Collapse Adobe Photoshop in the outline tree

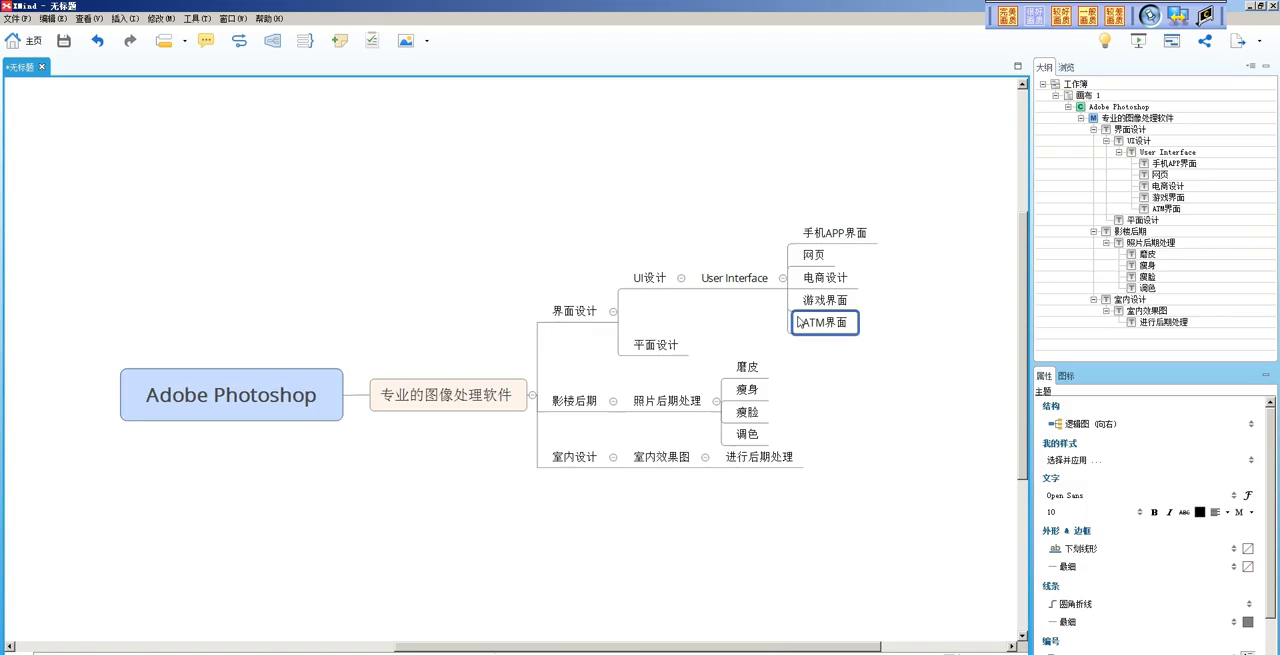pos(1068,107)
